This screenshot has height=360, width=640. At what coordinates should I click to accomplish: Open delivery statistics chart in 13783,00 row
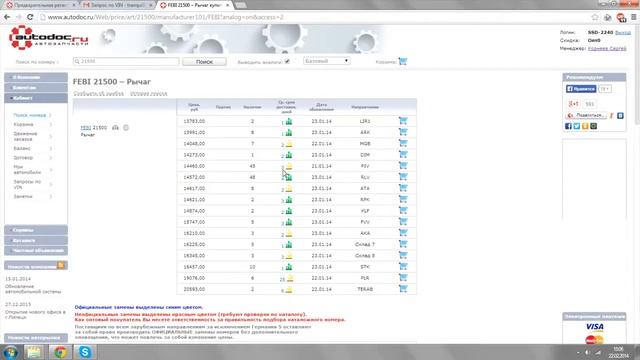[289, 121]
